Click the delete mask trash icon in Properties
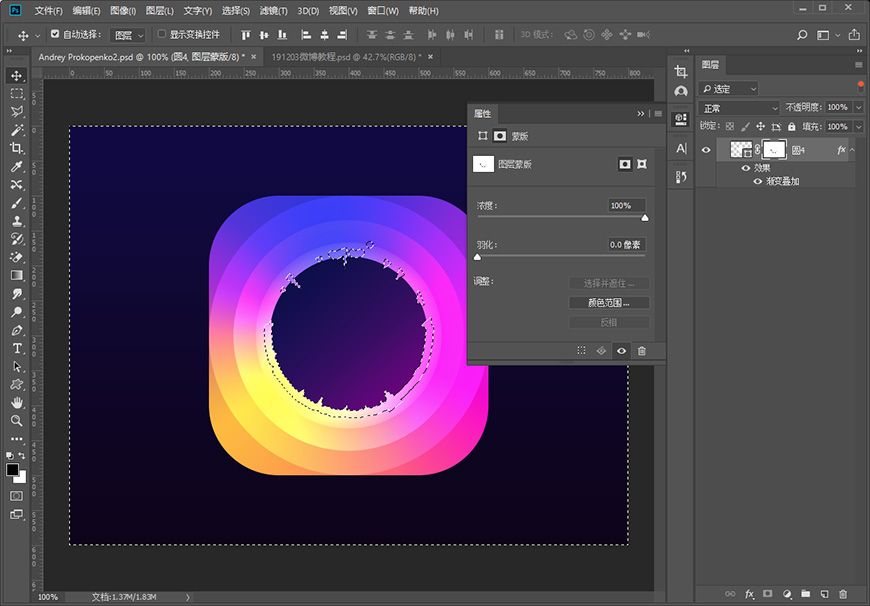870x606 pixels. pyautogui.click(x=642, y=351)
